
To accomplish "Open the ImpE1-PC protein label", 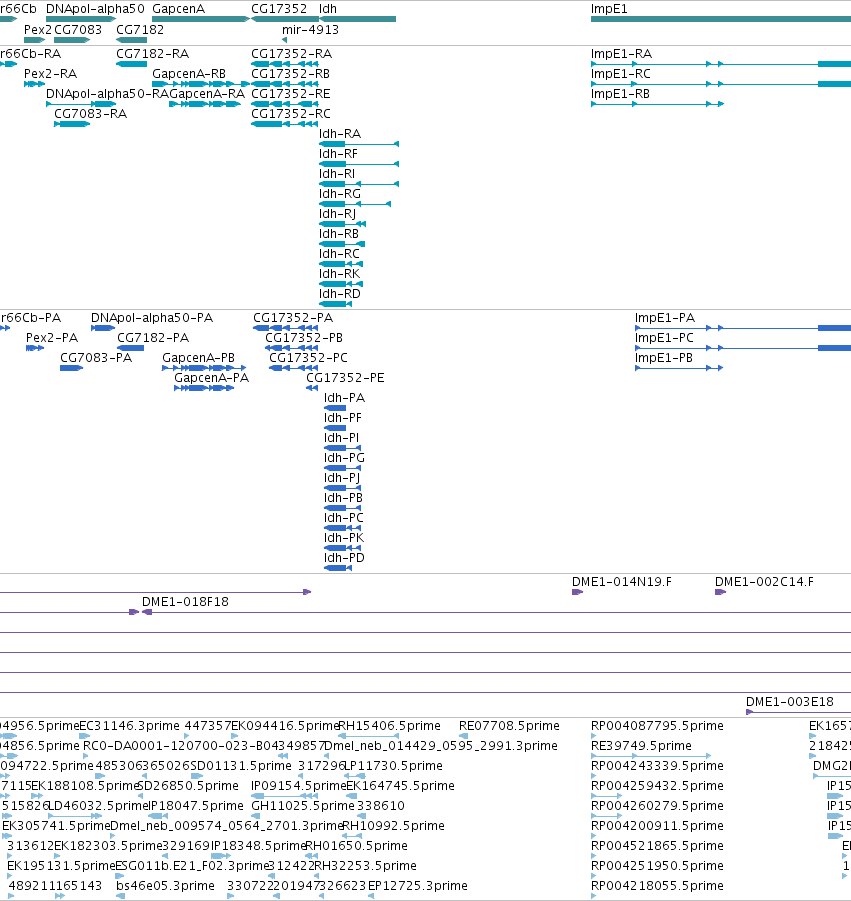I will [x=664, y=338].
